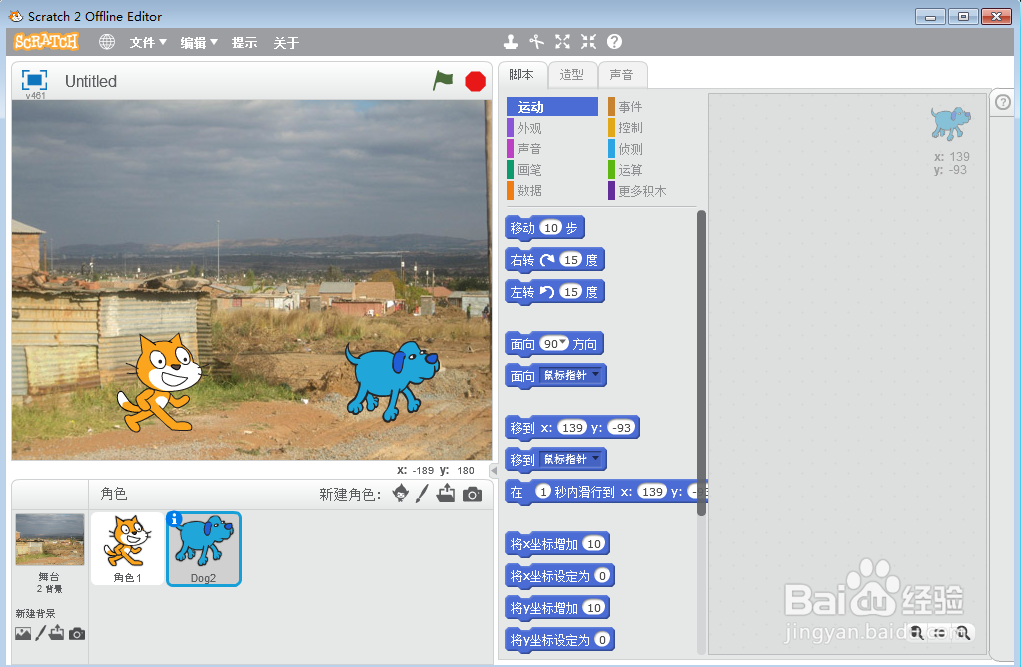Image resolution: width=1021 pixels, height=667 pixels.
Task: Click the Scratch logo
Action: pyautogui.click(x=46, y=42)
